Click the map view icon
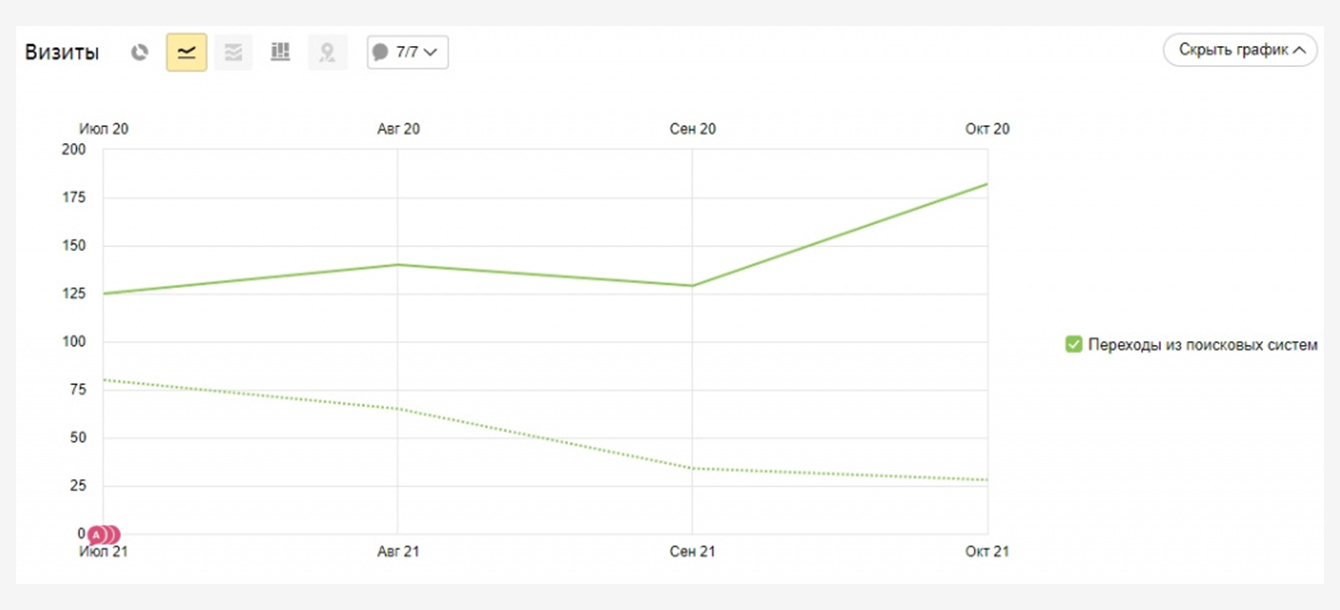Screen dimensions: 1340x610 pyautogui.click(x=327, y=53)
